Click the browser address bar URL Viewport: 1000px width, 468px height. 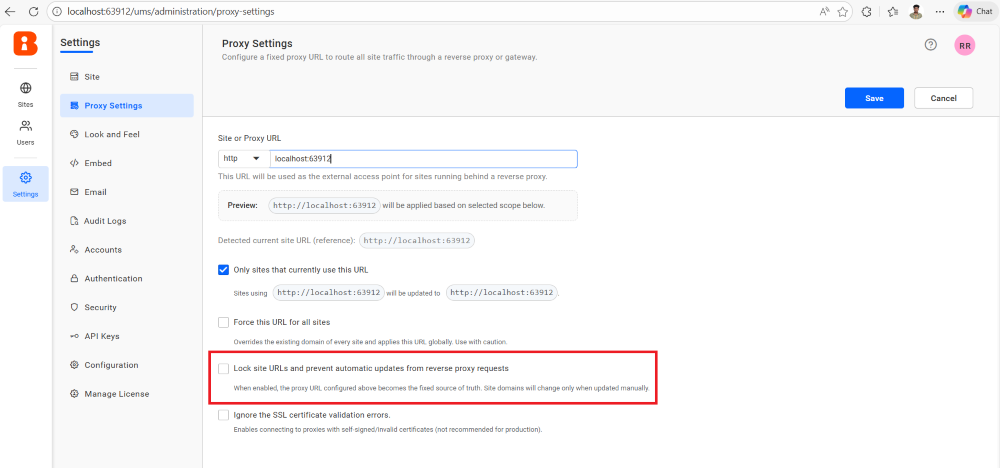coord(172,11)
